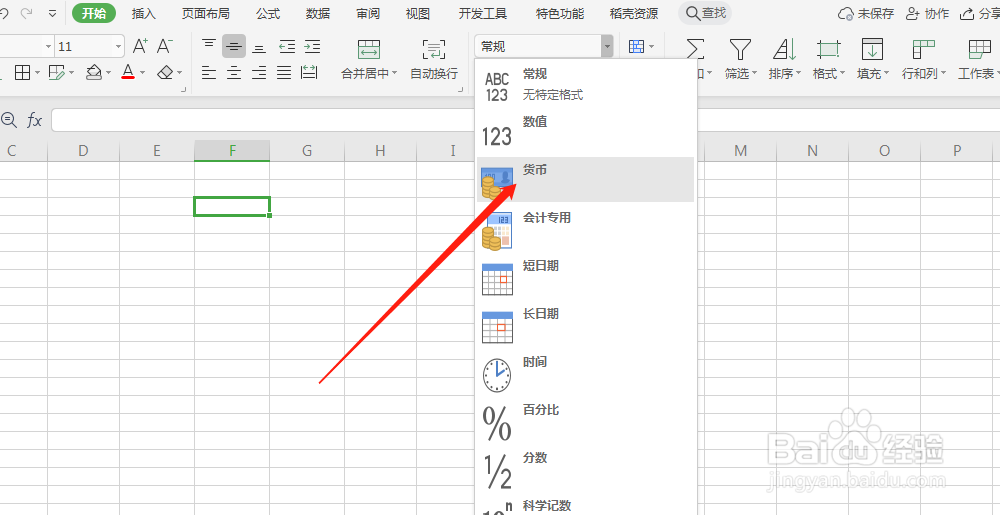Click the 查找 search box
Image resolution: width=1000 pixels, height=515 pixels.
click(x=705, y=13)
